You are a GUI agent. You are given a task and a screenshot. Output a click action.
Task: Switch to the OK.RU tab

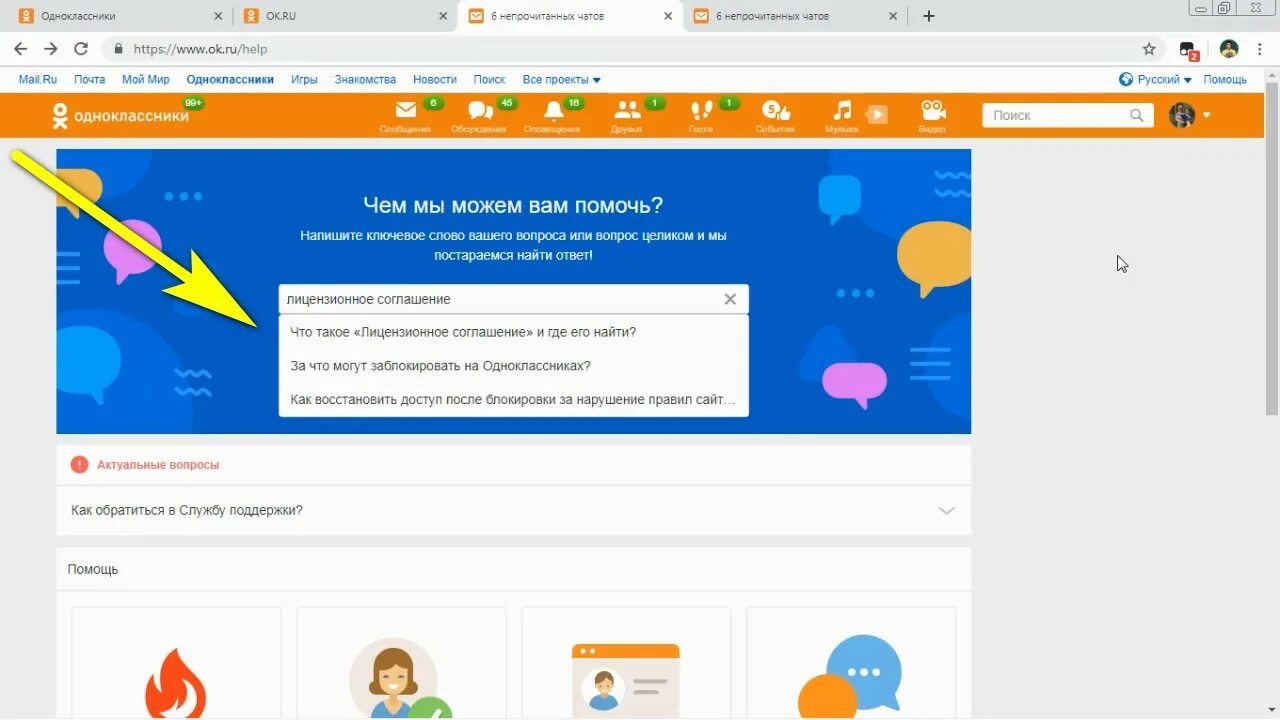tap(345, 16)
